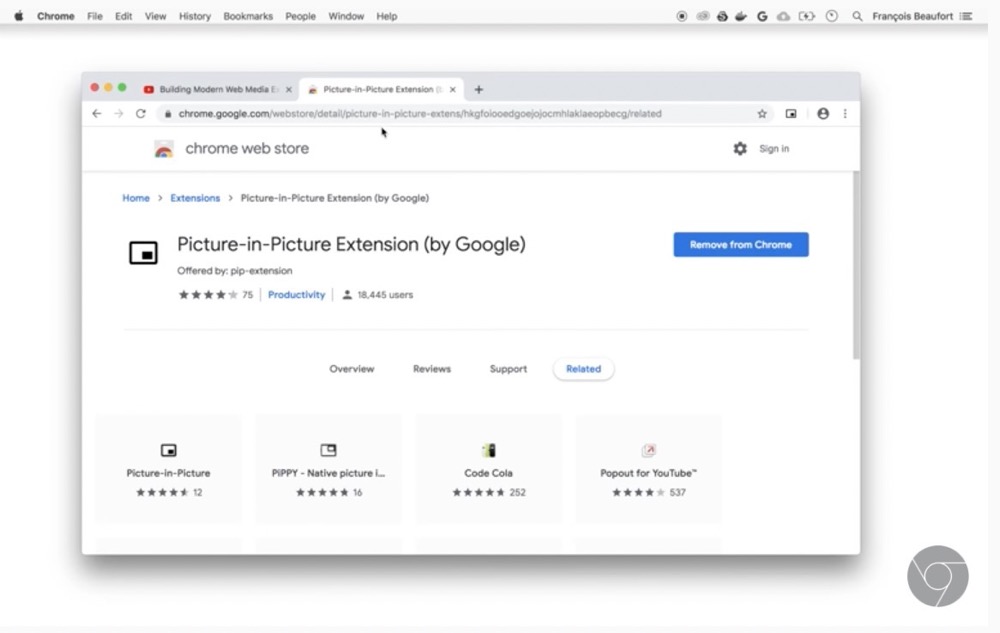This screenshot has height=633, width=1000.
Task: Click the Sign in link
Action: click(774, 149)
